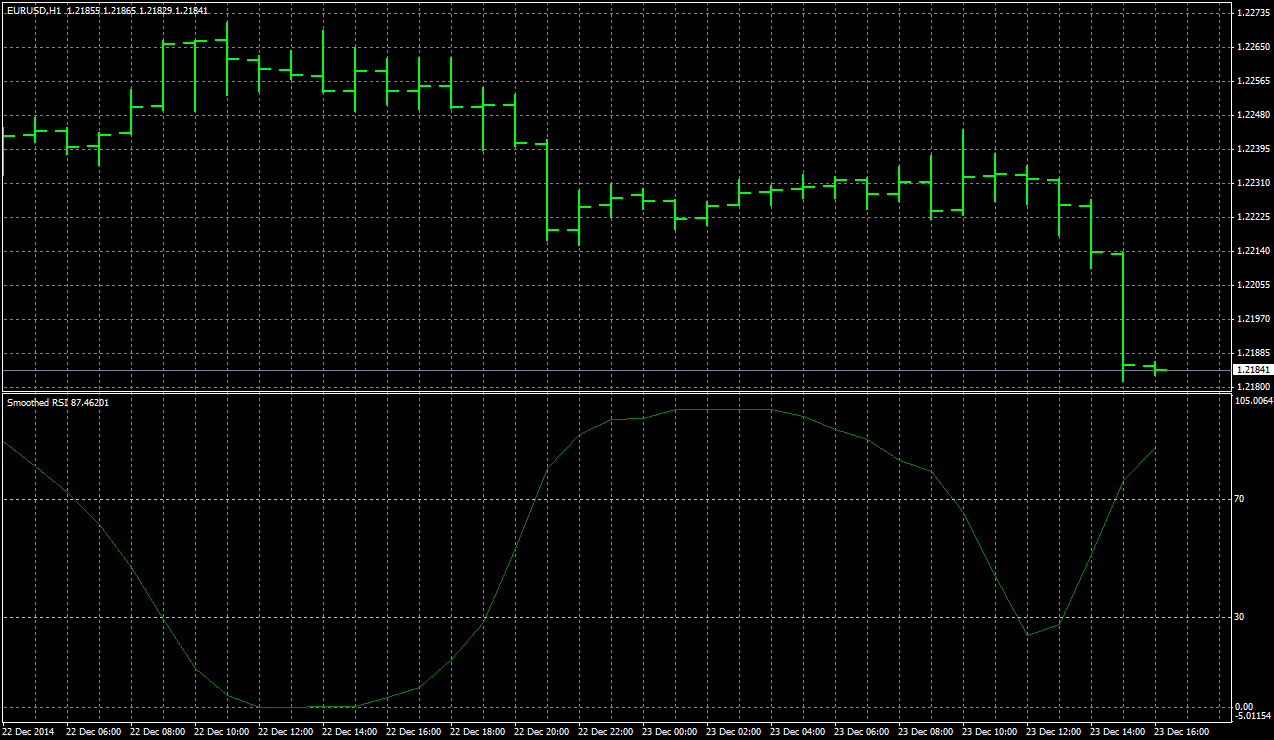This screenshot has width=1274, height=740.
Task: Click price level 1.21970 on the scale
Action: point(1252,319)
